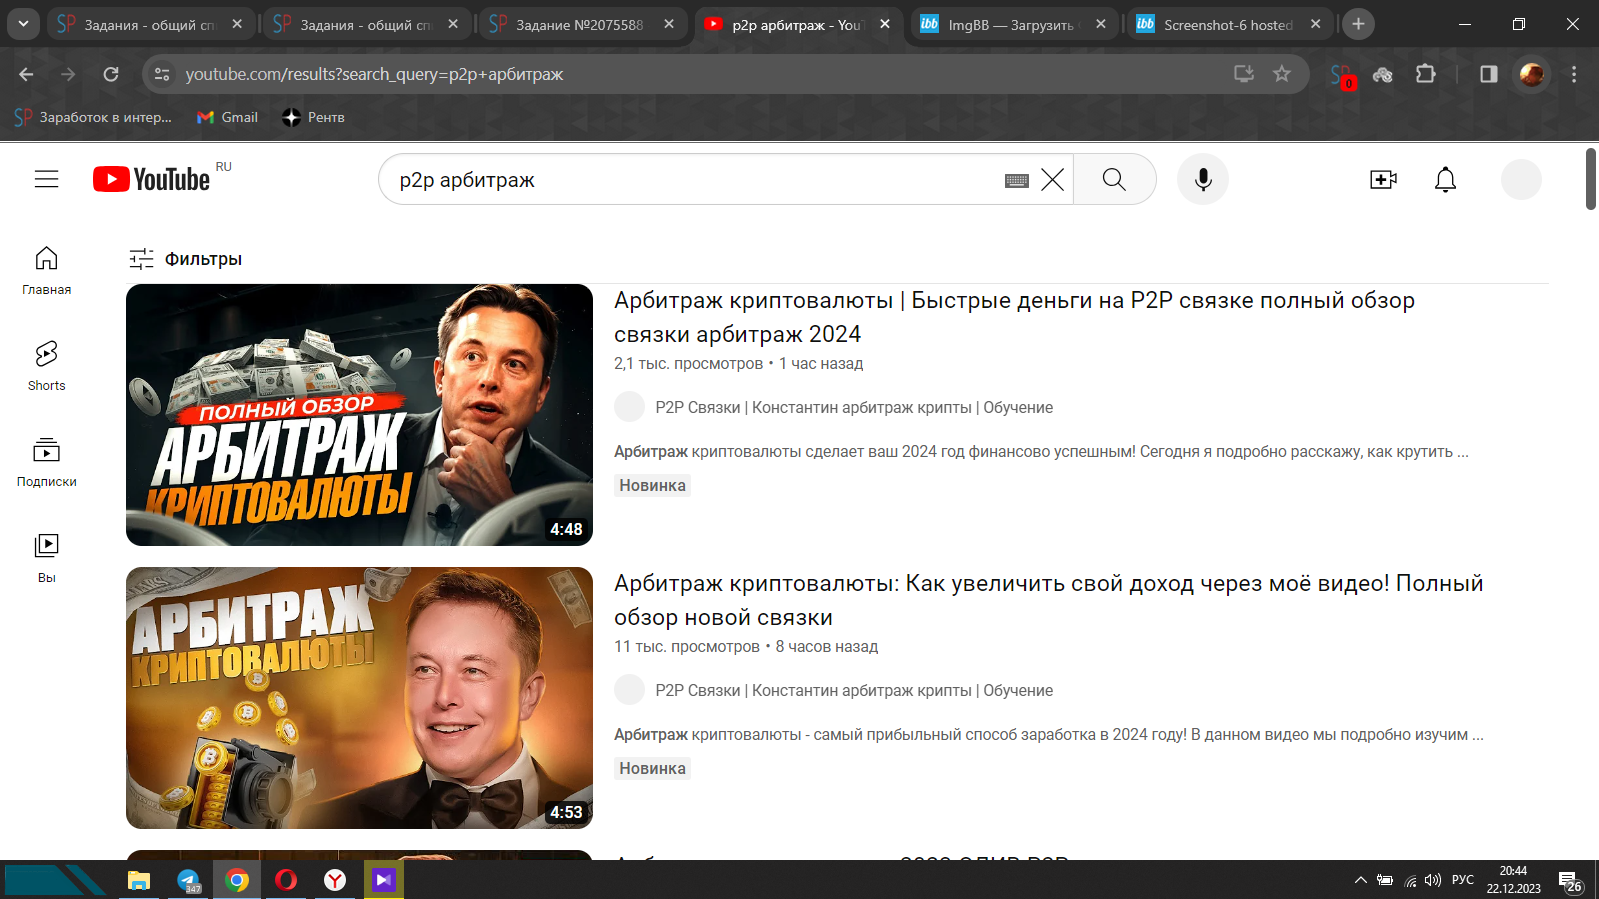This screenshot has height=899, width=1599.
Task: Open the Create video button
Action: pyautogui.click(x=1383, y=179)
